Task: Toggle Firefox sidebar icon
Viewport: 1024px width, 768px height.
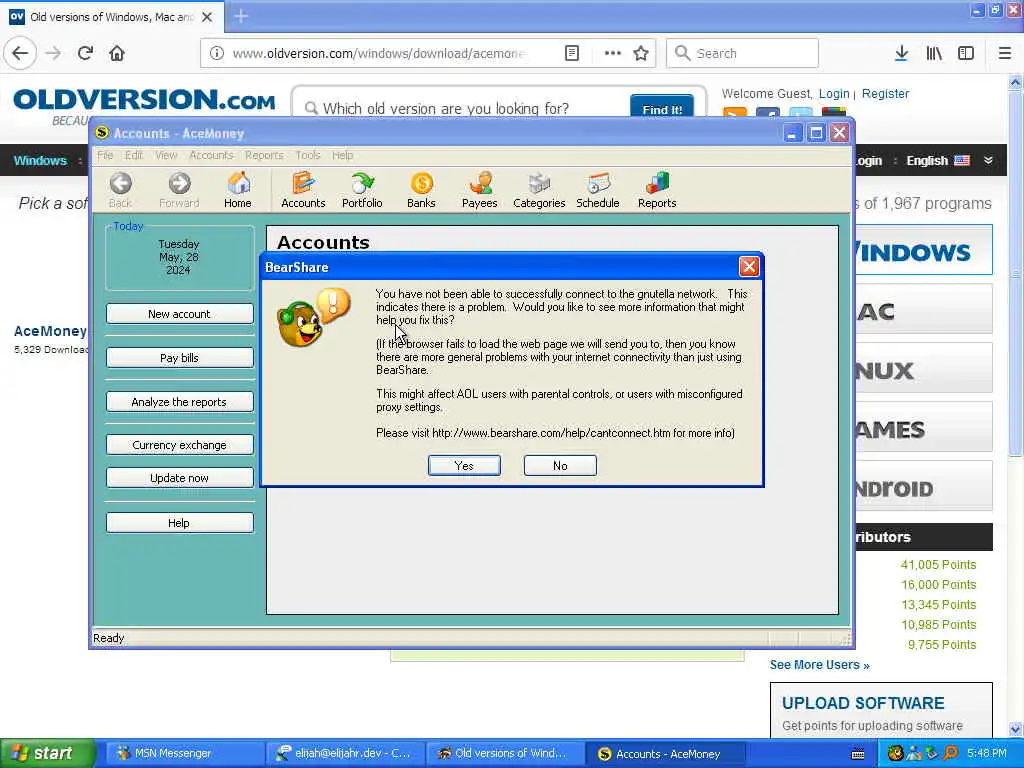Action: click(966, 53)
